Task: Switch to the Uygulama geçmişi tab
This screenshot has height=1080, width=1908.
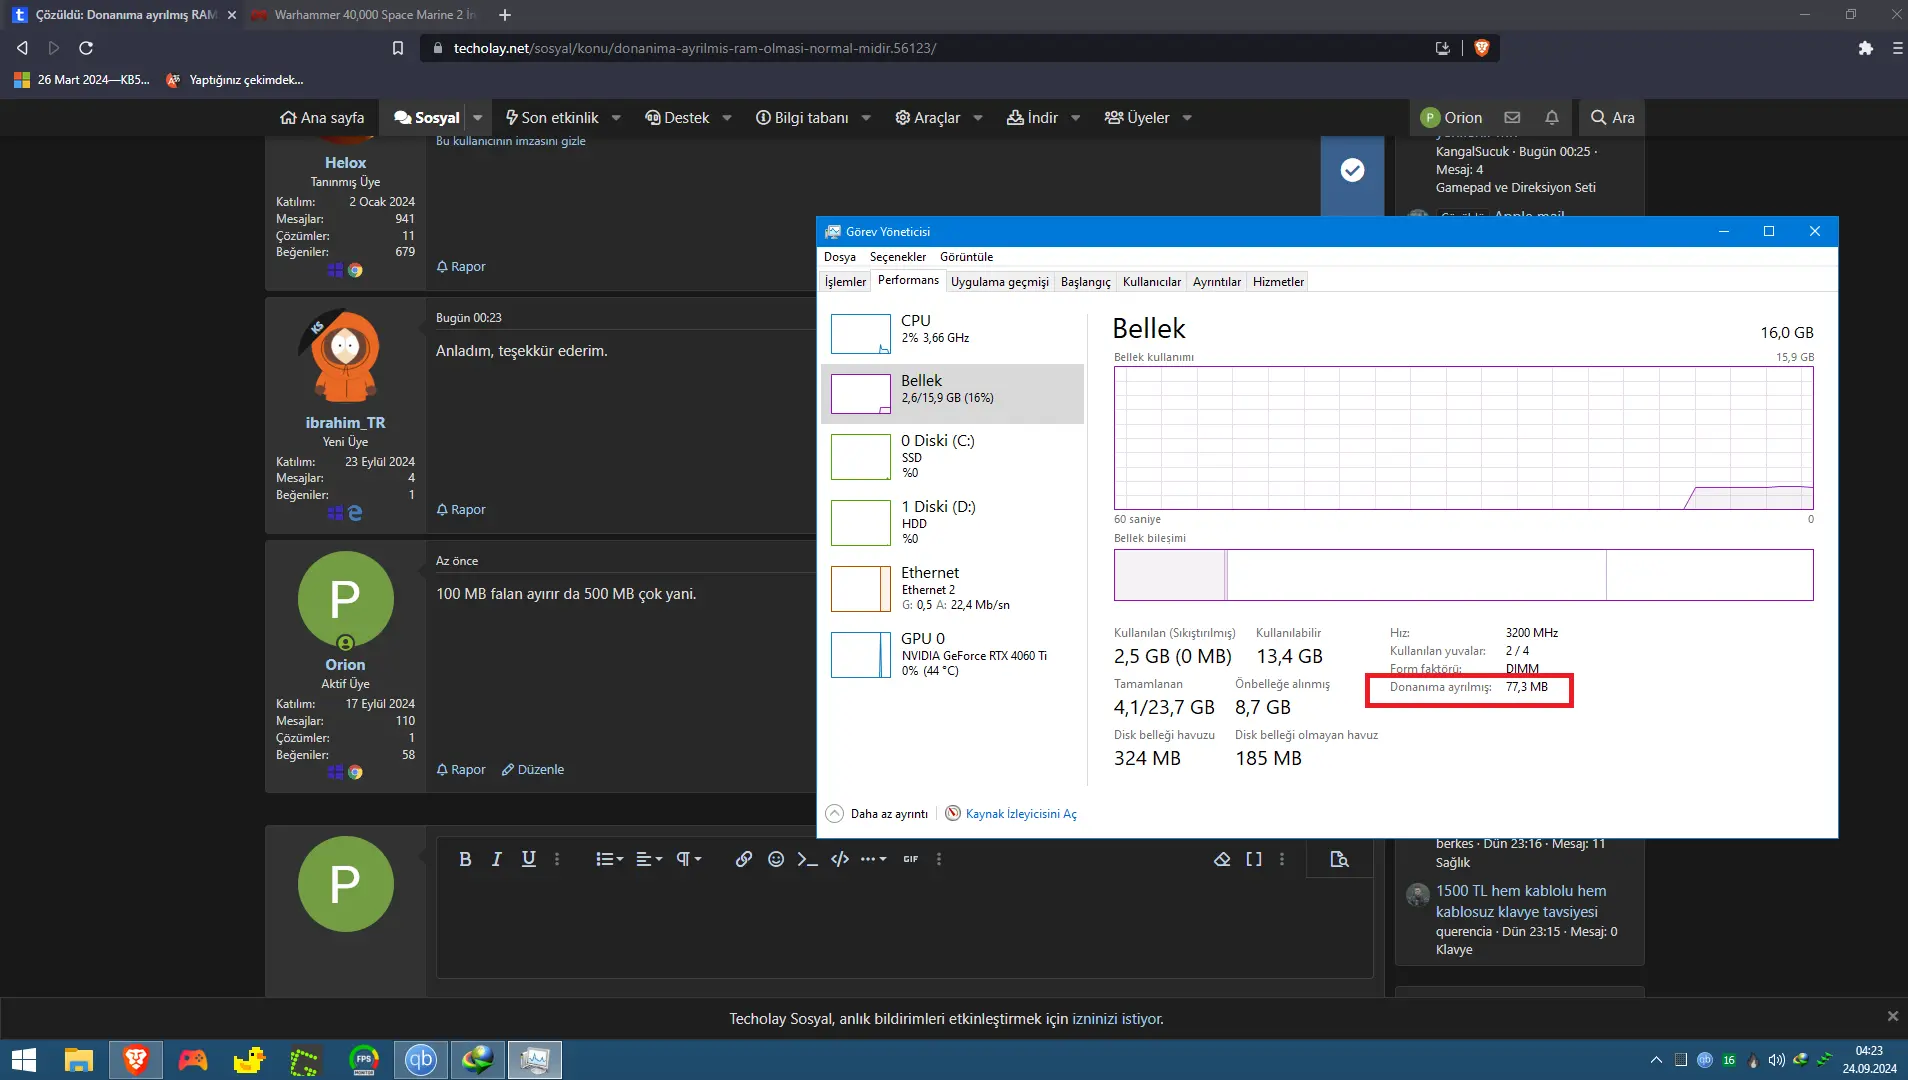Action: (999, 282)
